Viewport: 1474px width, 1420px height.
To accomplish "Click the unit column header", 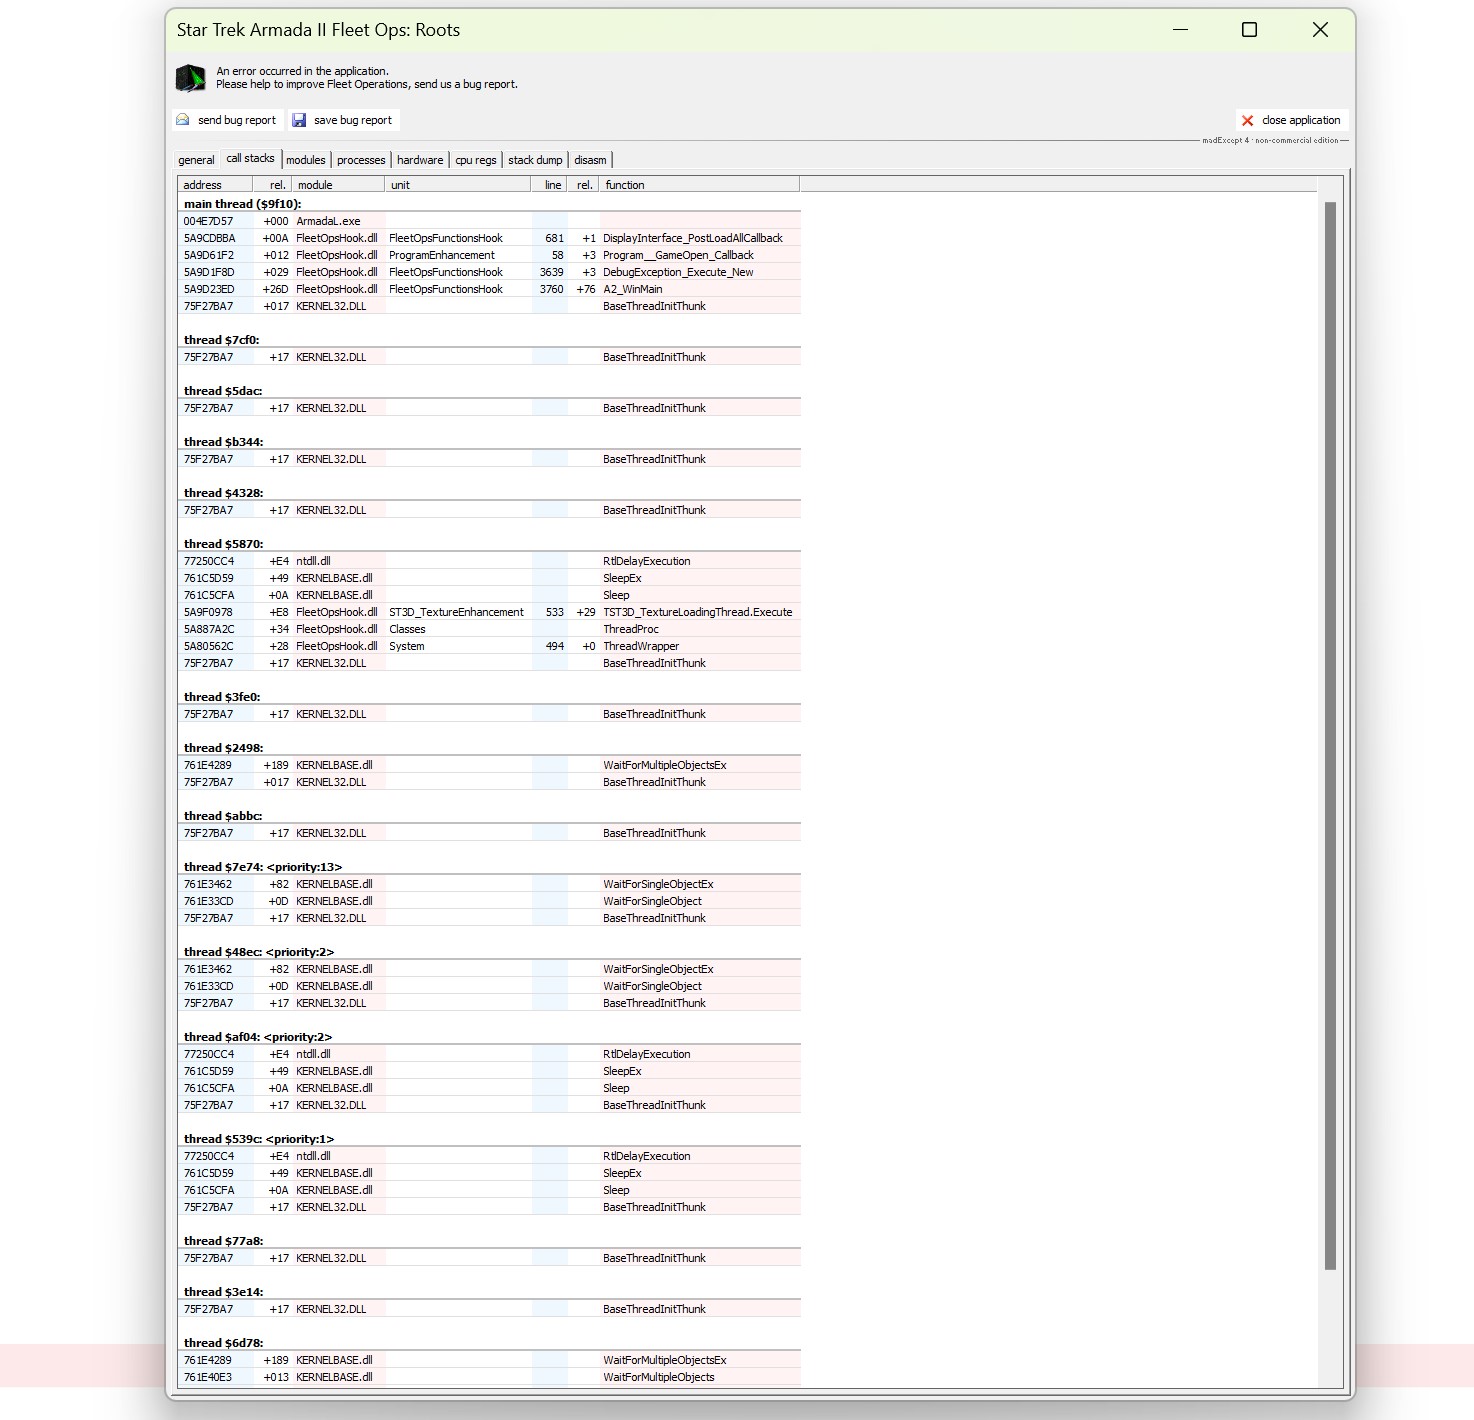I will [458, 185].
